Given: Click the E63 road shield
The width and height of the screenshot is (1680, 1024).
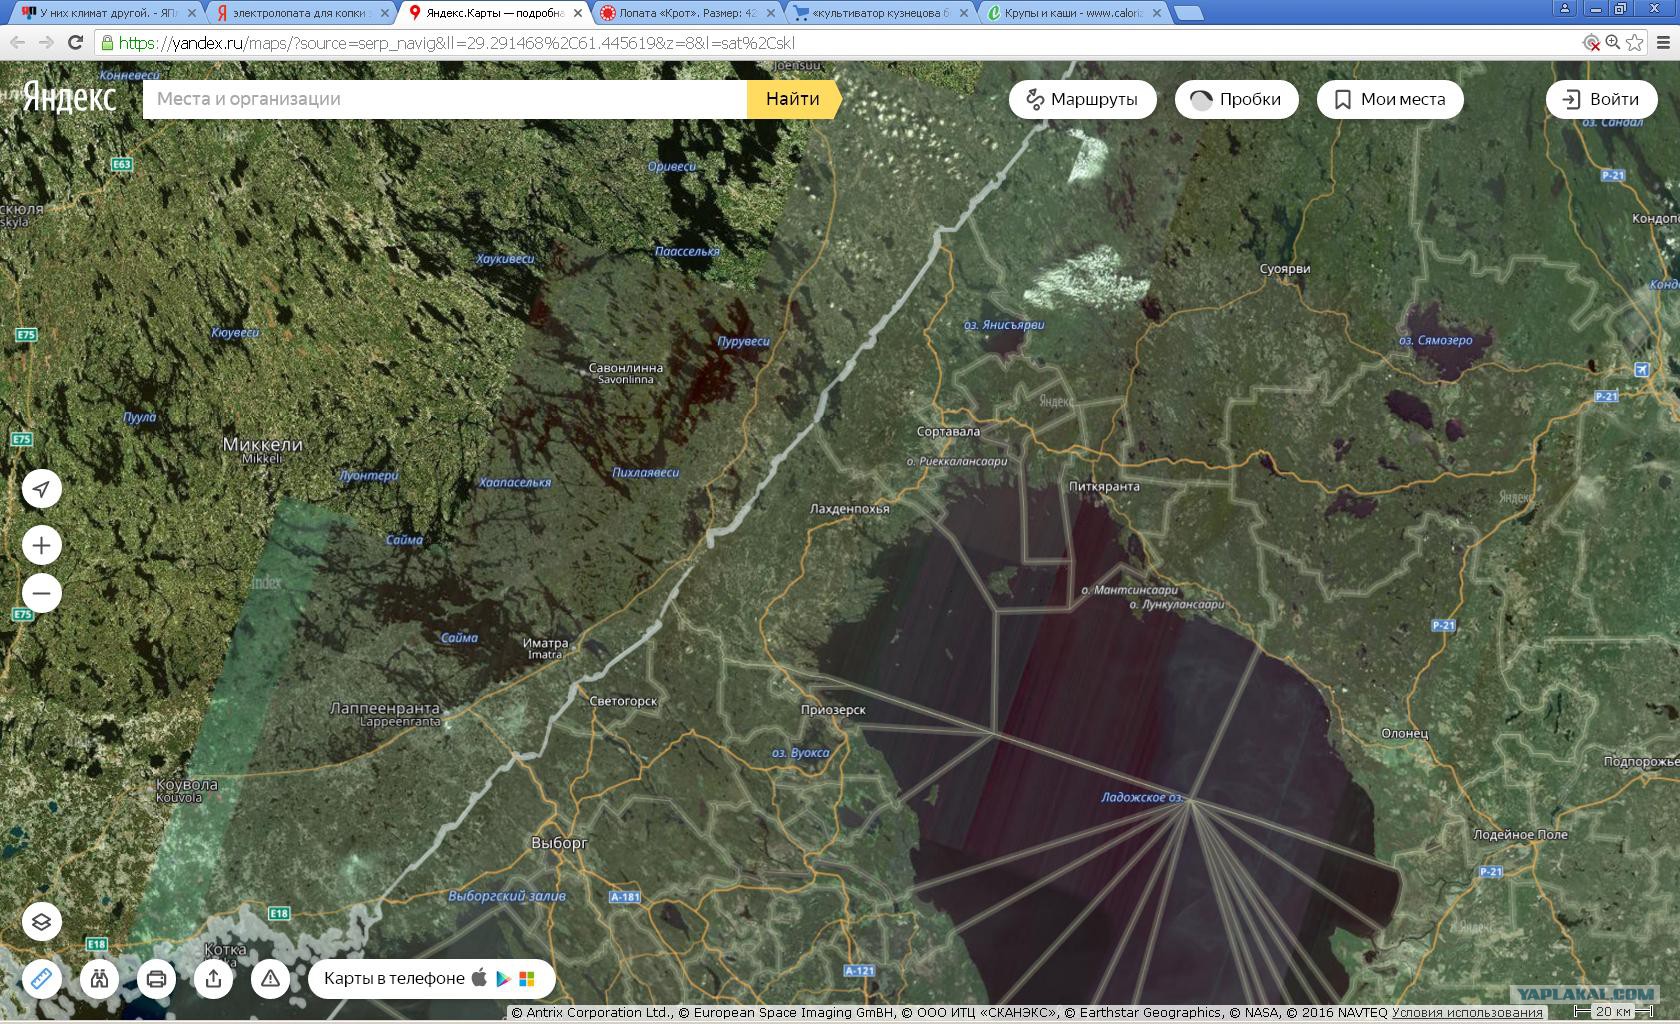Looking at the screenshot, I should pos(122,164).
